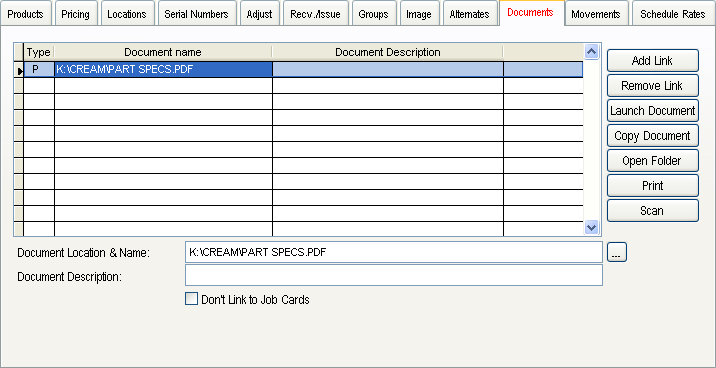This screenshot has height=368, width=716.
Task: Click the Scan button
Action: click(653, 210)
